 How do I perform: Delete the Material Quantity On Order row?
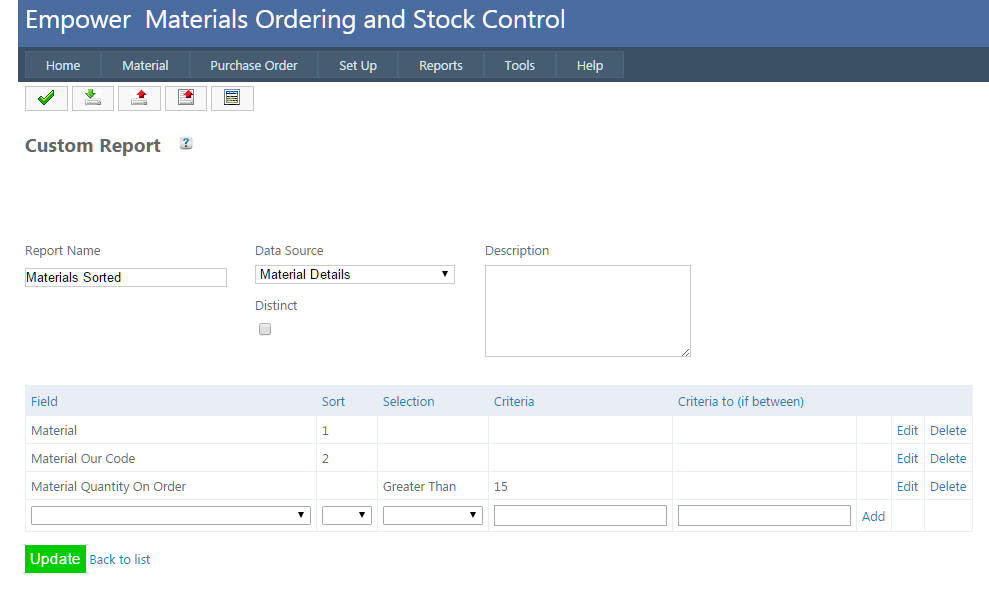[948, 486]
